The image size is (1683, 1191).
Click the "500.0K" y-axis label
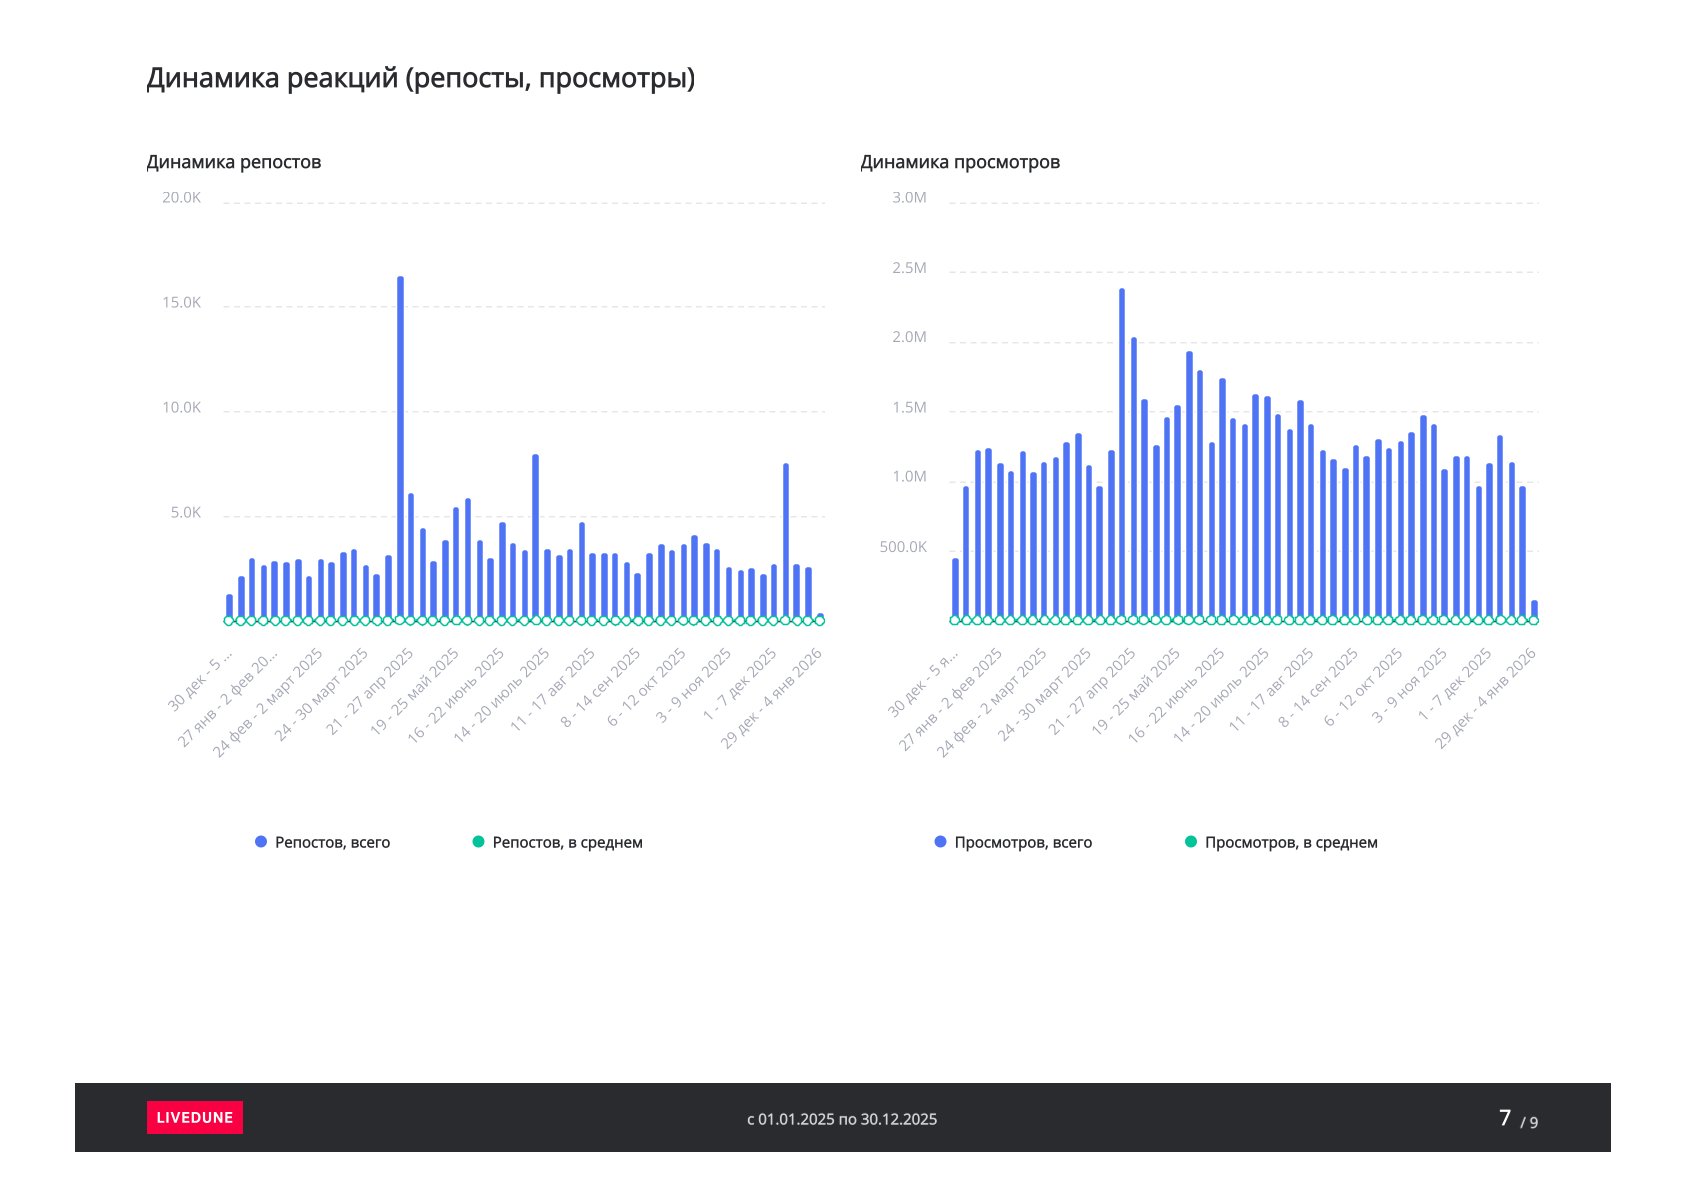click(902, 547)
